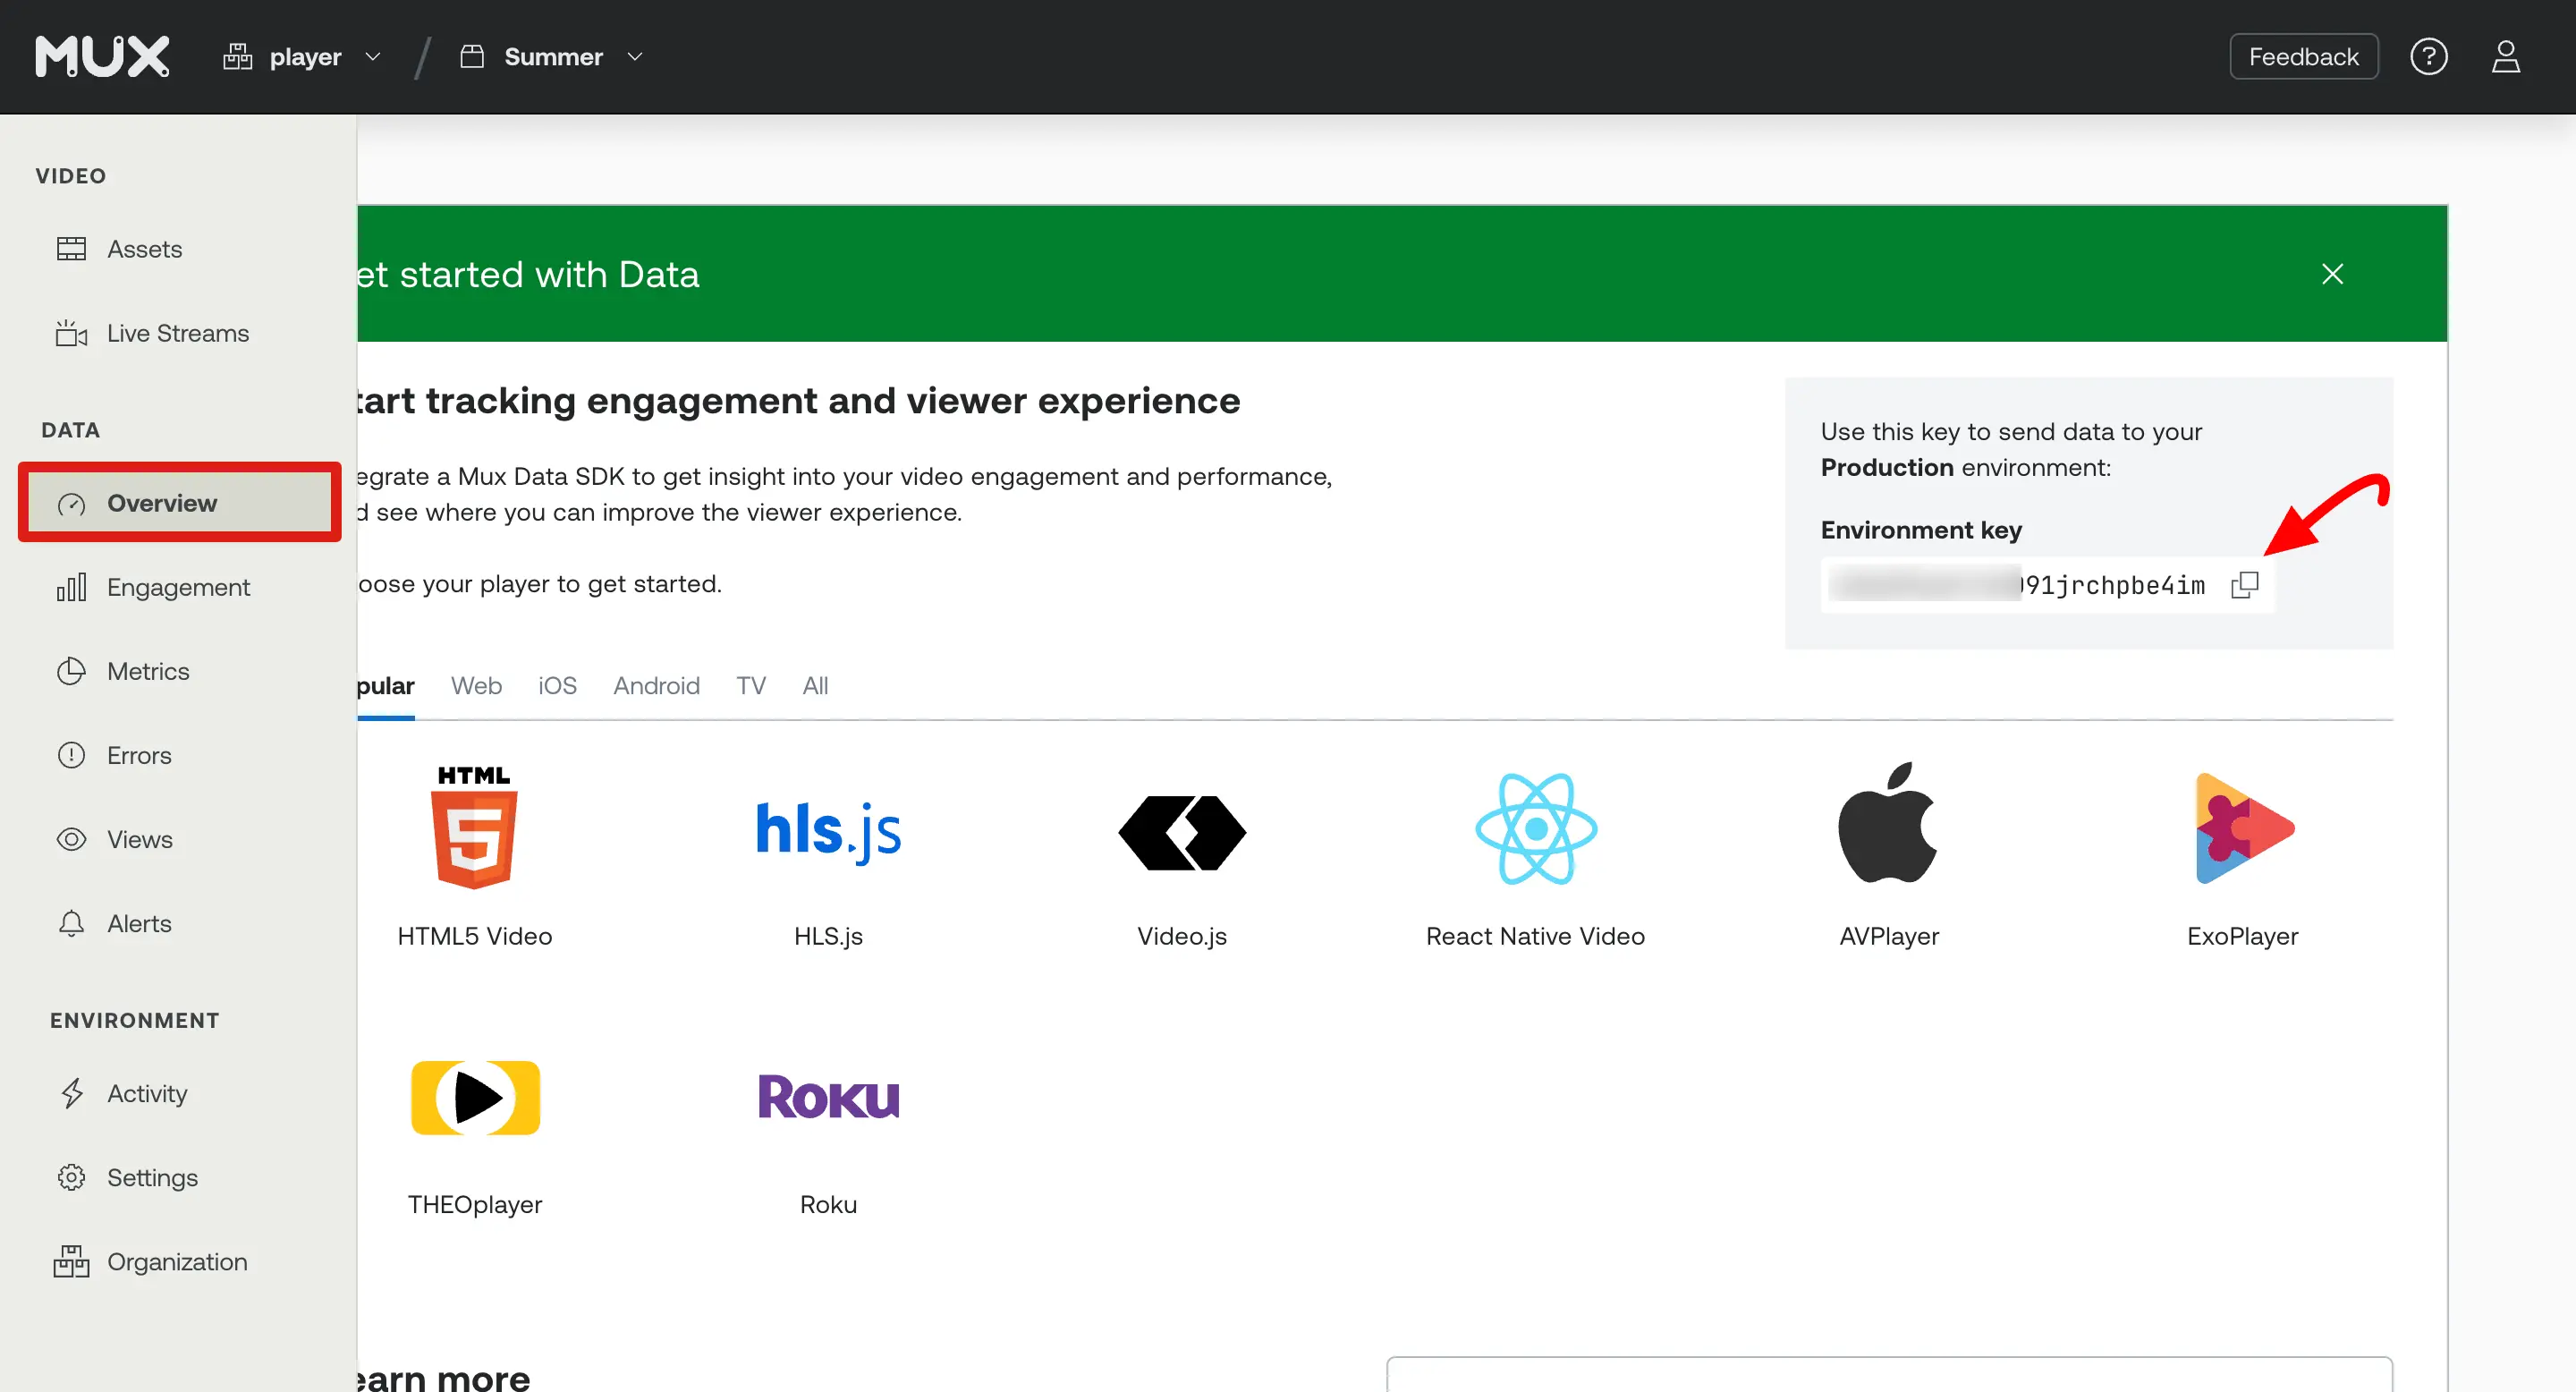
Task: Click the Assets film icon
Action: pos(71,249)
